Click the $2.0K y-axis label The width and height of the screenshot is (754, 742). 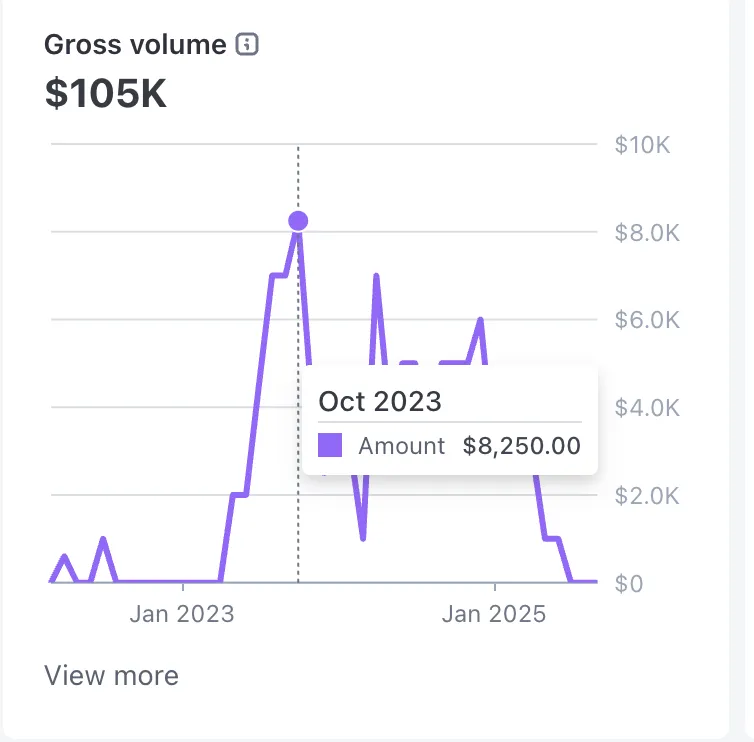tap(647, 495)
